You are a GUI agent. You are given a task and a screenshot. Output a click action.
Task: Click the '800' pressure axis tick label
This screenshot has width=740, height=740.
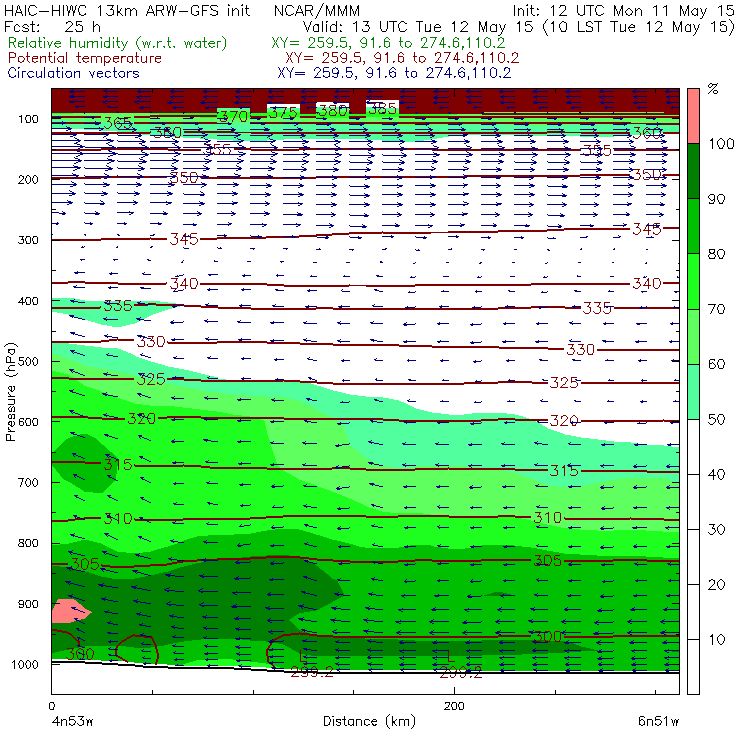(28, 543)
